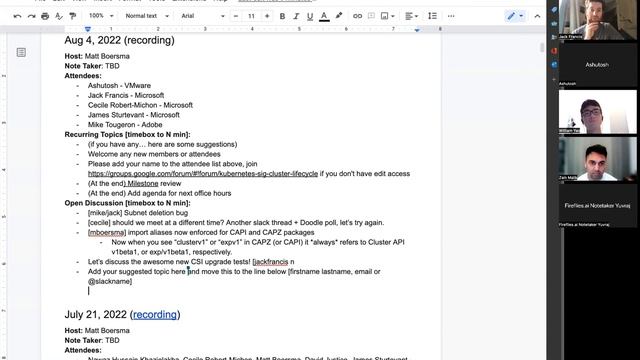Click the [mboersma] underlined text
This screenshot has height=360, width=640.
107,232
